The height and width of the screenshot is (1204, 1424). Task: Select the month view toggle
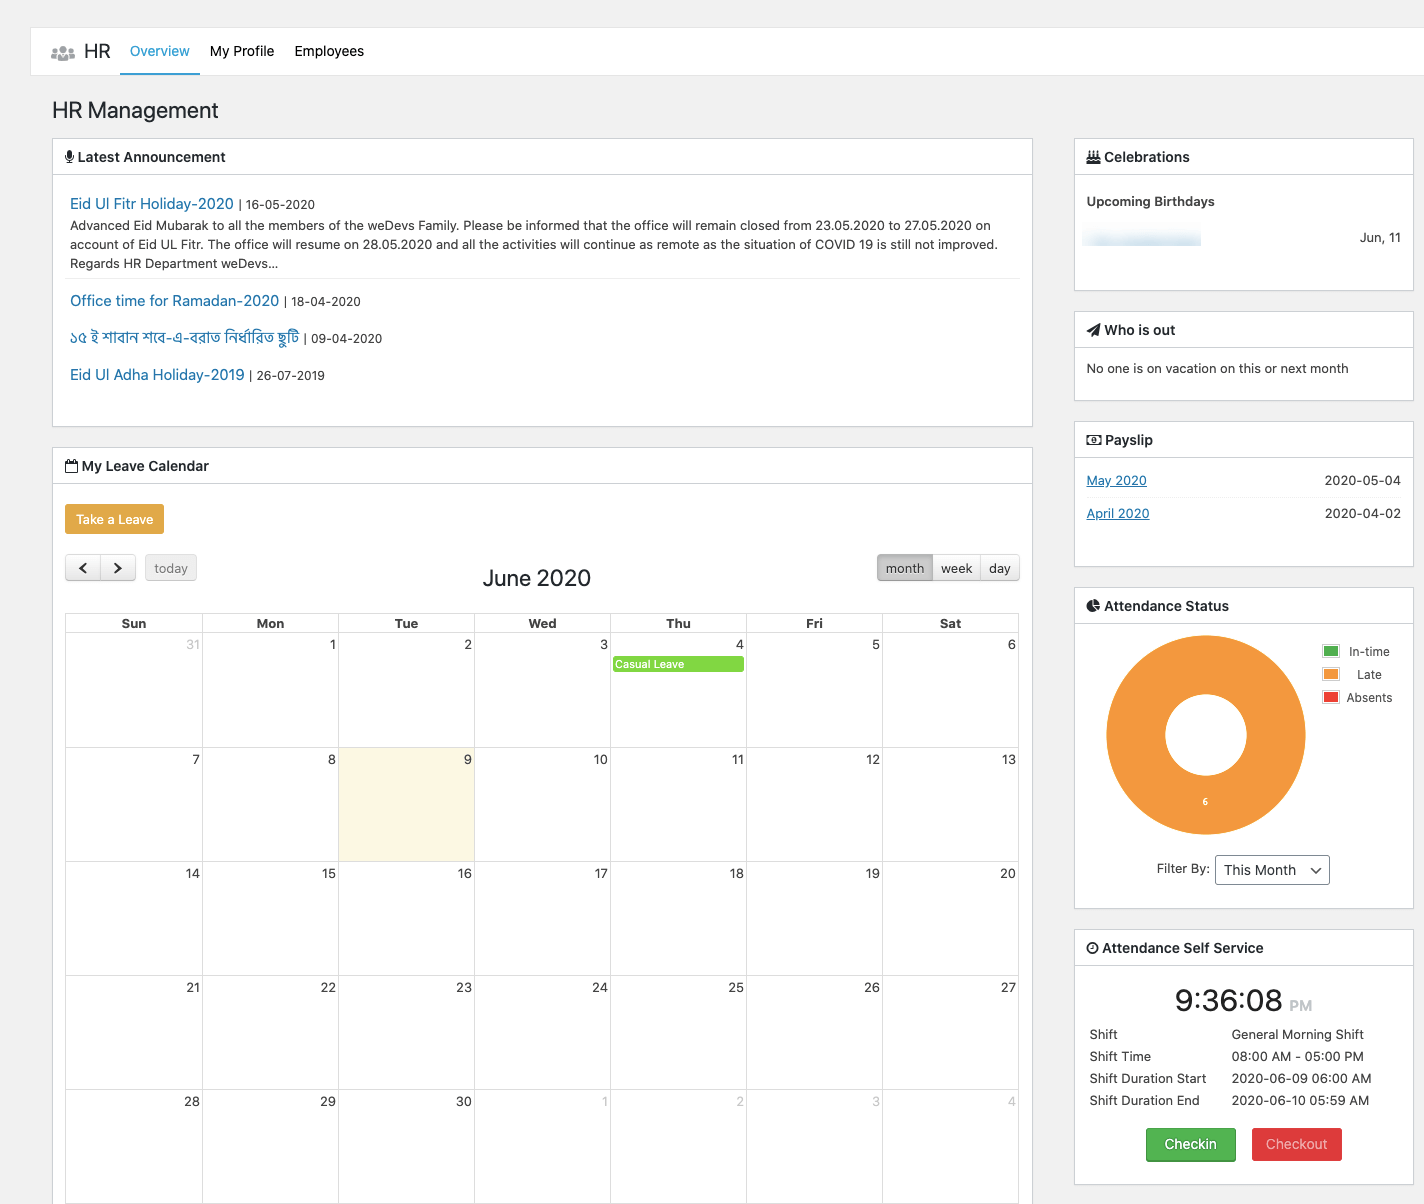point(904,567)
